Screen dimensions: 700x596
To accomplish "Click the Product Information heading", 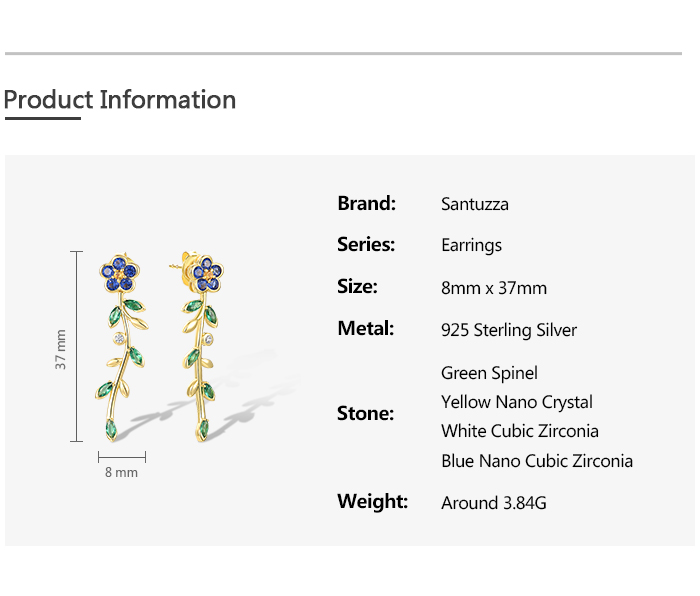I will point(120,100).
